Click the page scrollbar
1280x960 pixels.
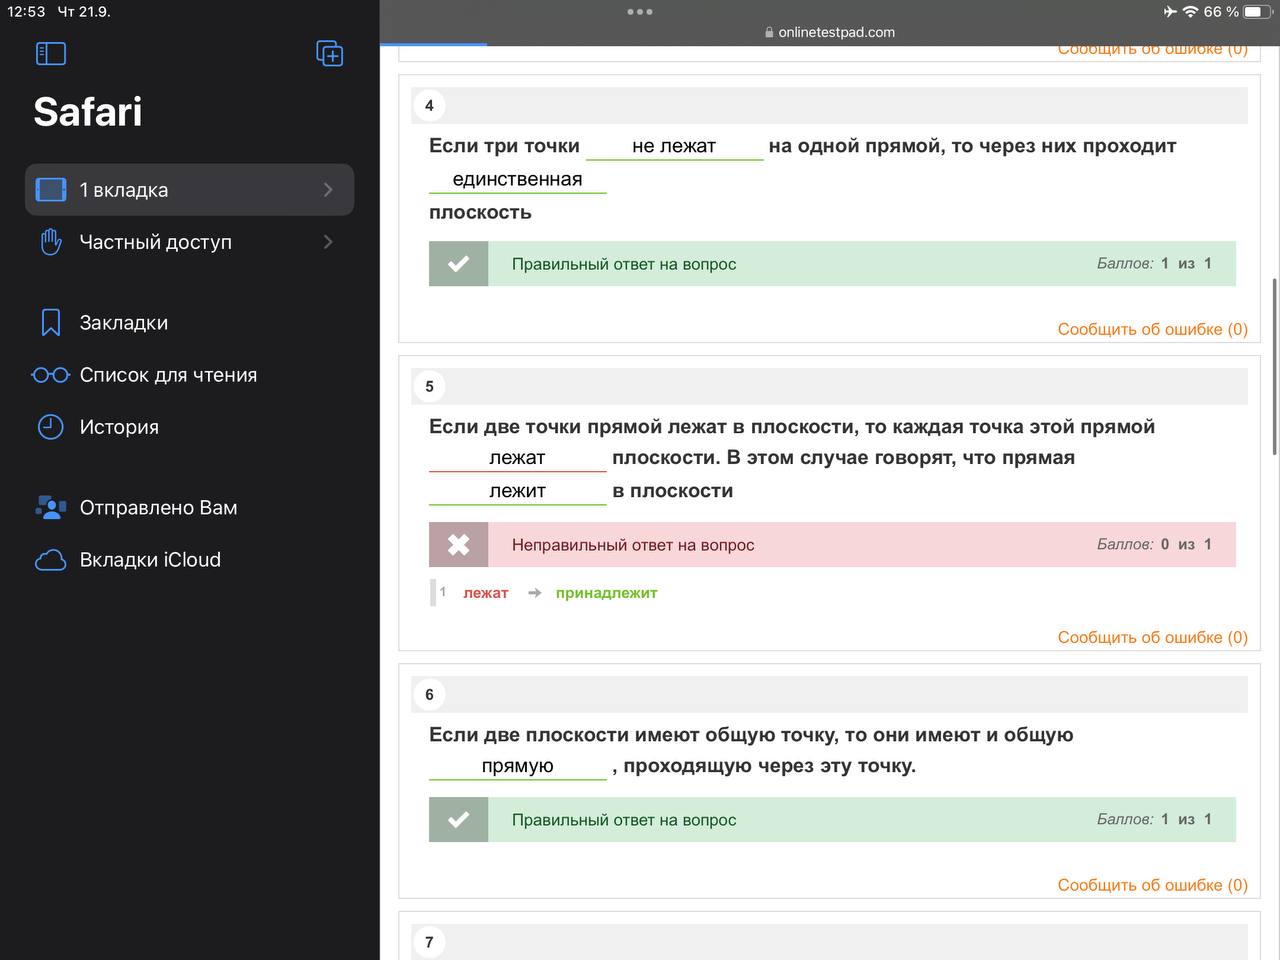pyautogui.click(x=1274, y=365)
